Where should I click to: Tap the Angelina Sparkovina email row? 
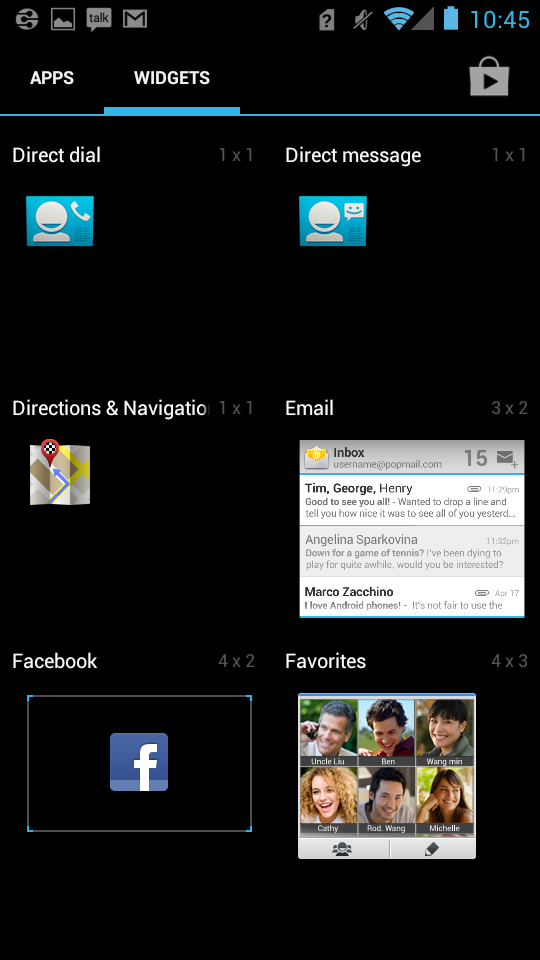pos(412,551)
